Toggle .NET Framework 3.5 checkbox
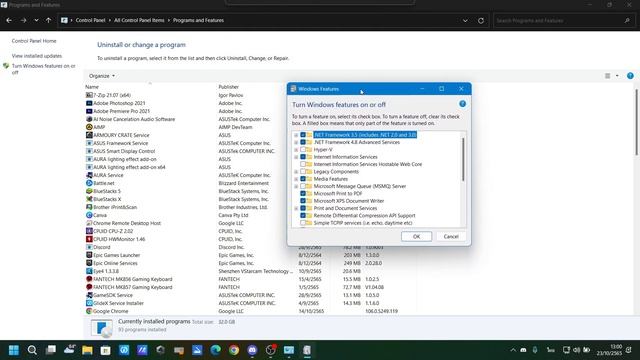 303,135
